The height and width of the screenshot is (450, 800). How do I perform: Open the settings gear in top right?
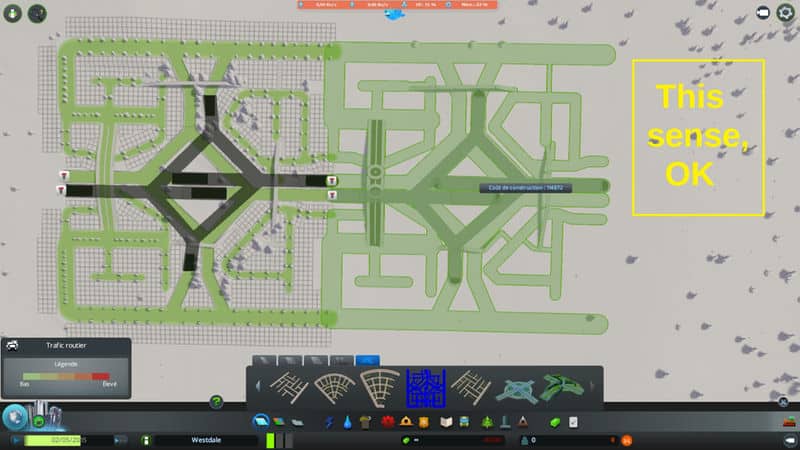coord(787,12)
